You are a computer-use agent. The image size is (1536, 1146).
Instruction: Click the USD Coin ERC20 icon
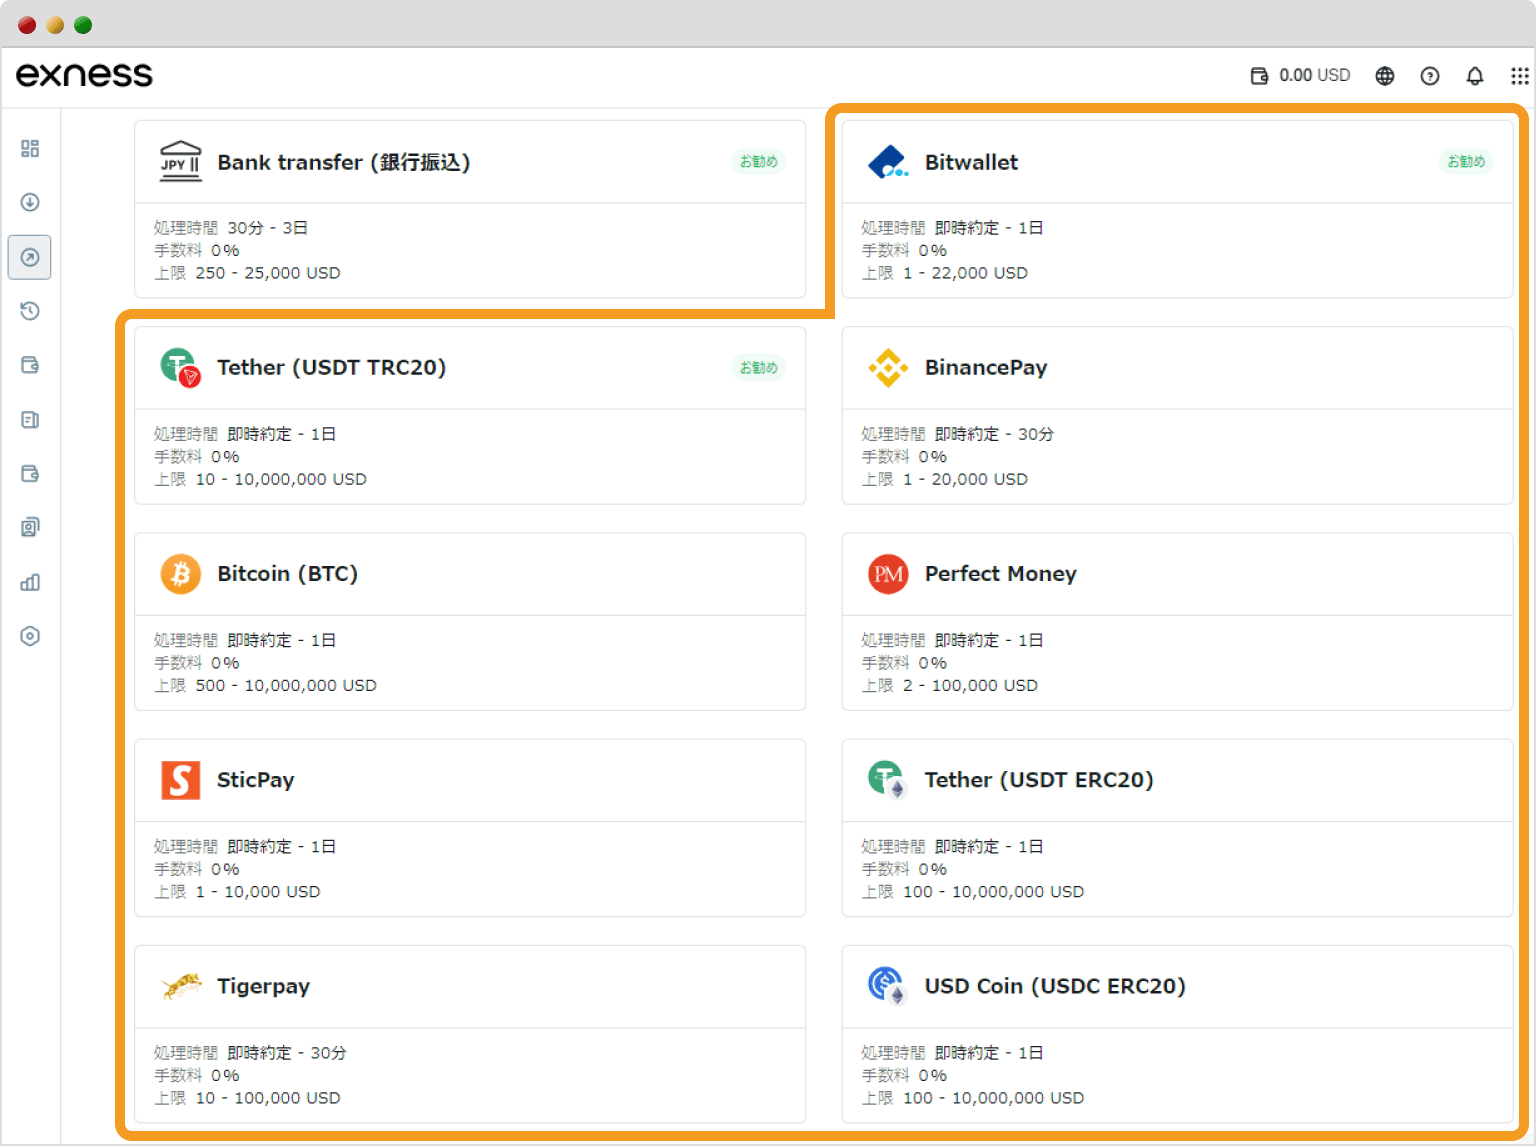(x=887, y=986)
